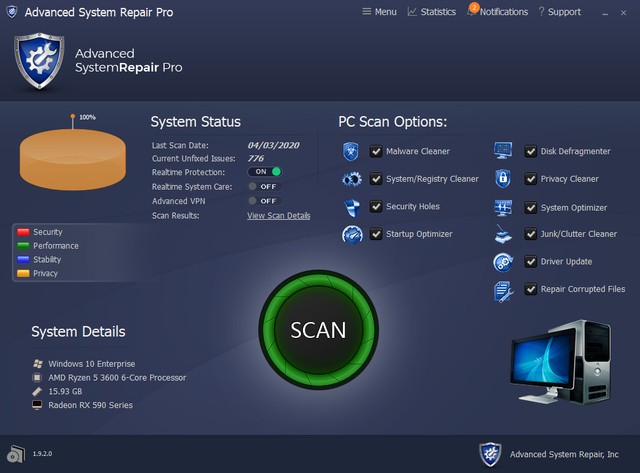640x473 pixels.
Task: Click the Driver Update icon
Action: (x=503, y=262)
